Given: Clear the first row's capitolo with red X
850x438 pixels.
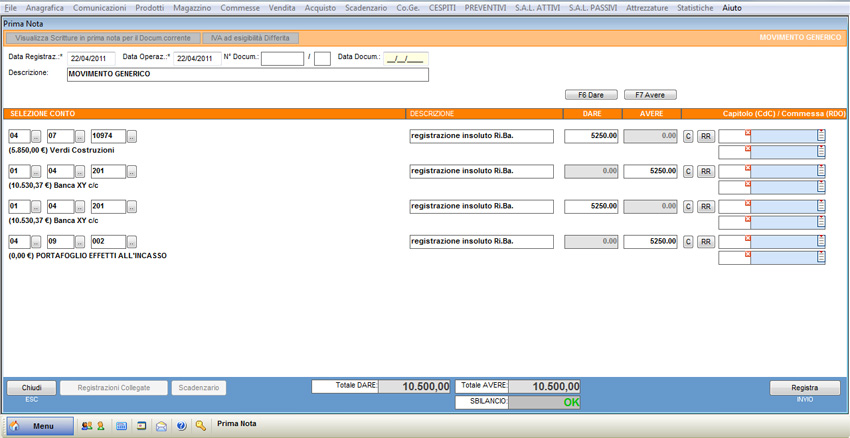Looking at the screenshot, I should click(x=747, y=133).
